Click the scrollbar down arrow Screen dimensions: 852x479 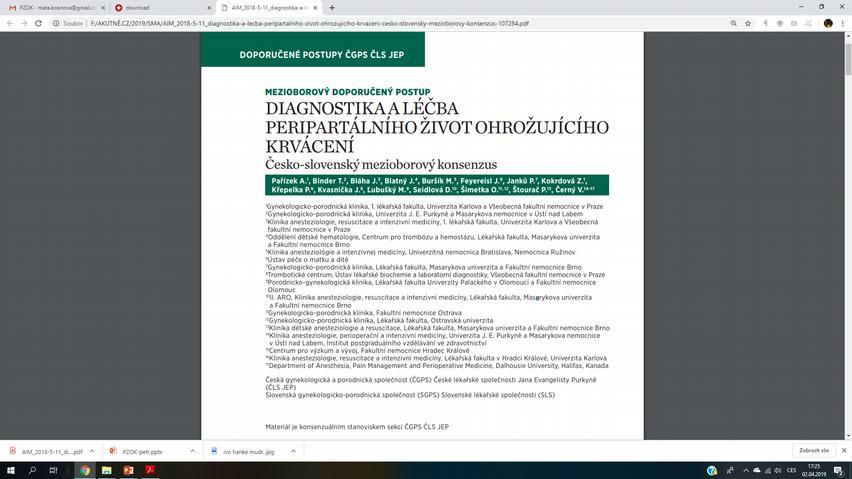point(848,436)
